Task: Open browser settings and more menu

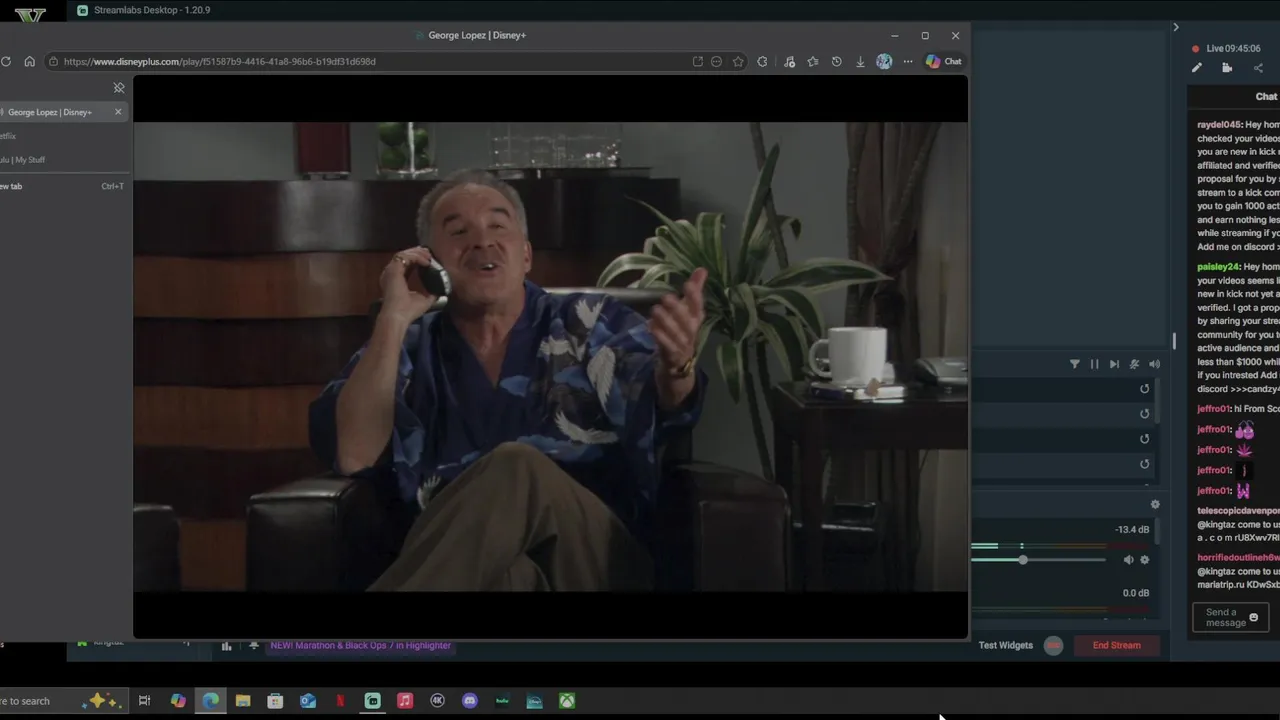Action: click(x=908, y=61)
